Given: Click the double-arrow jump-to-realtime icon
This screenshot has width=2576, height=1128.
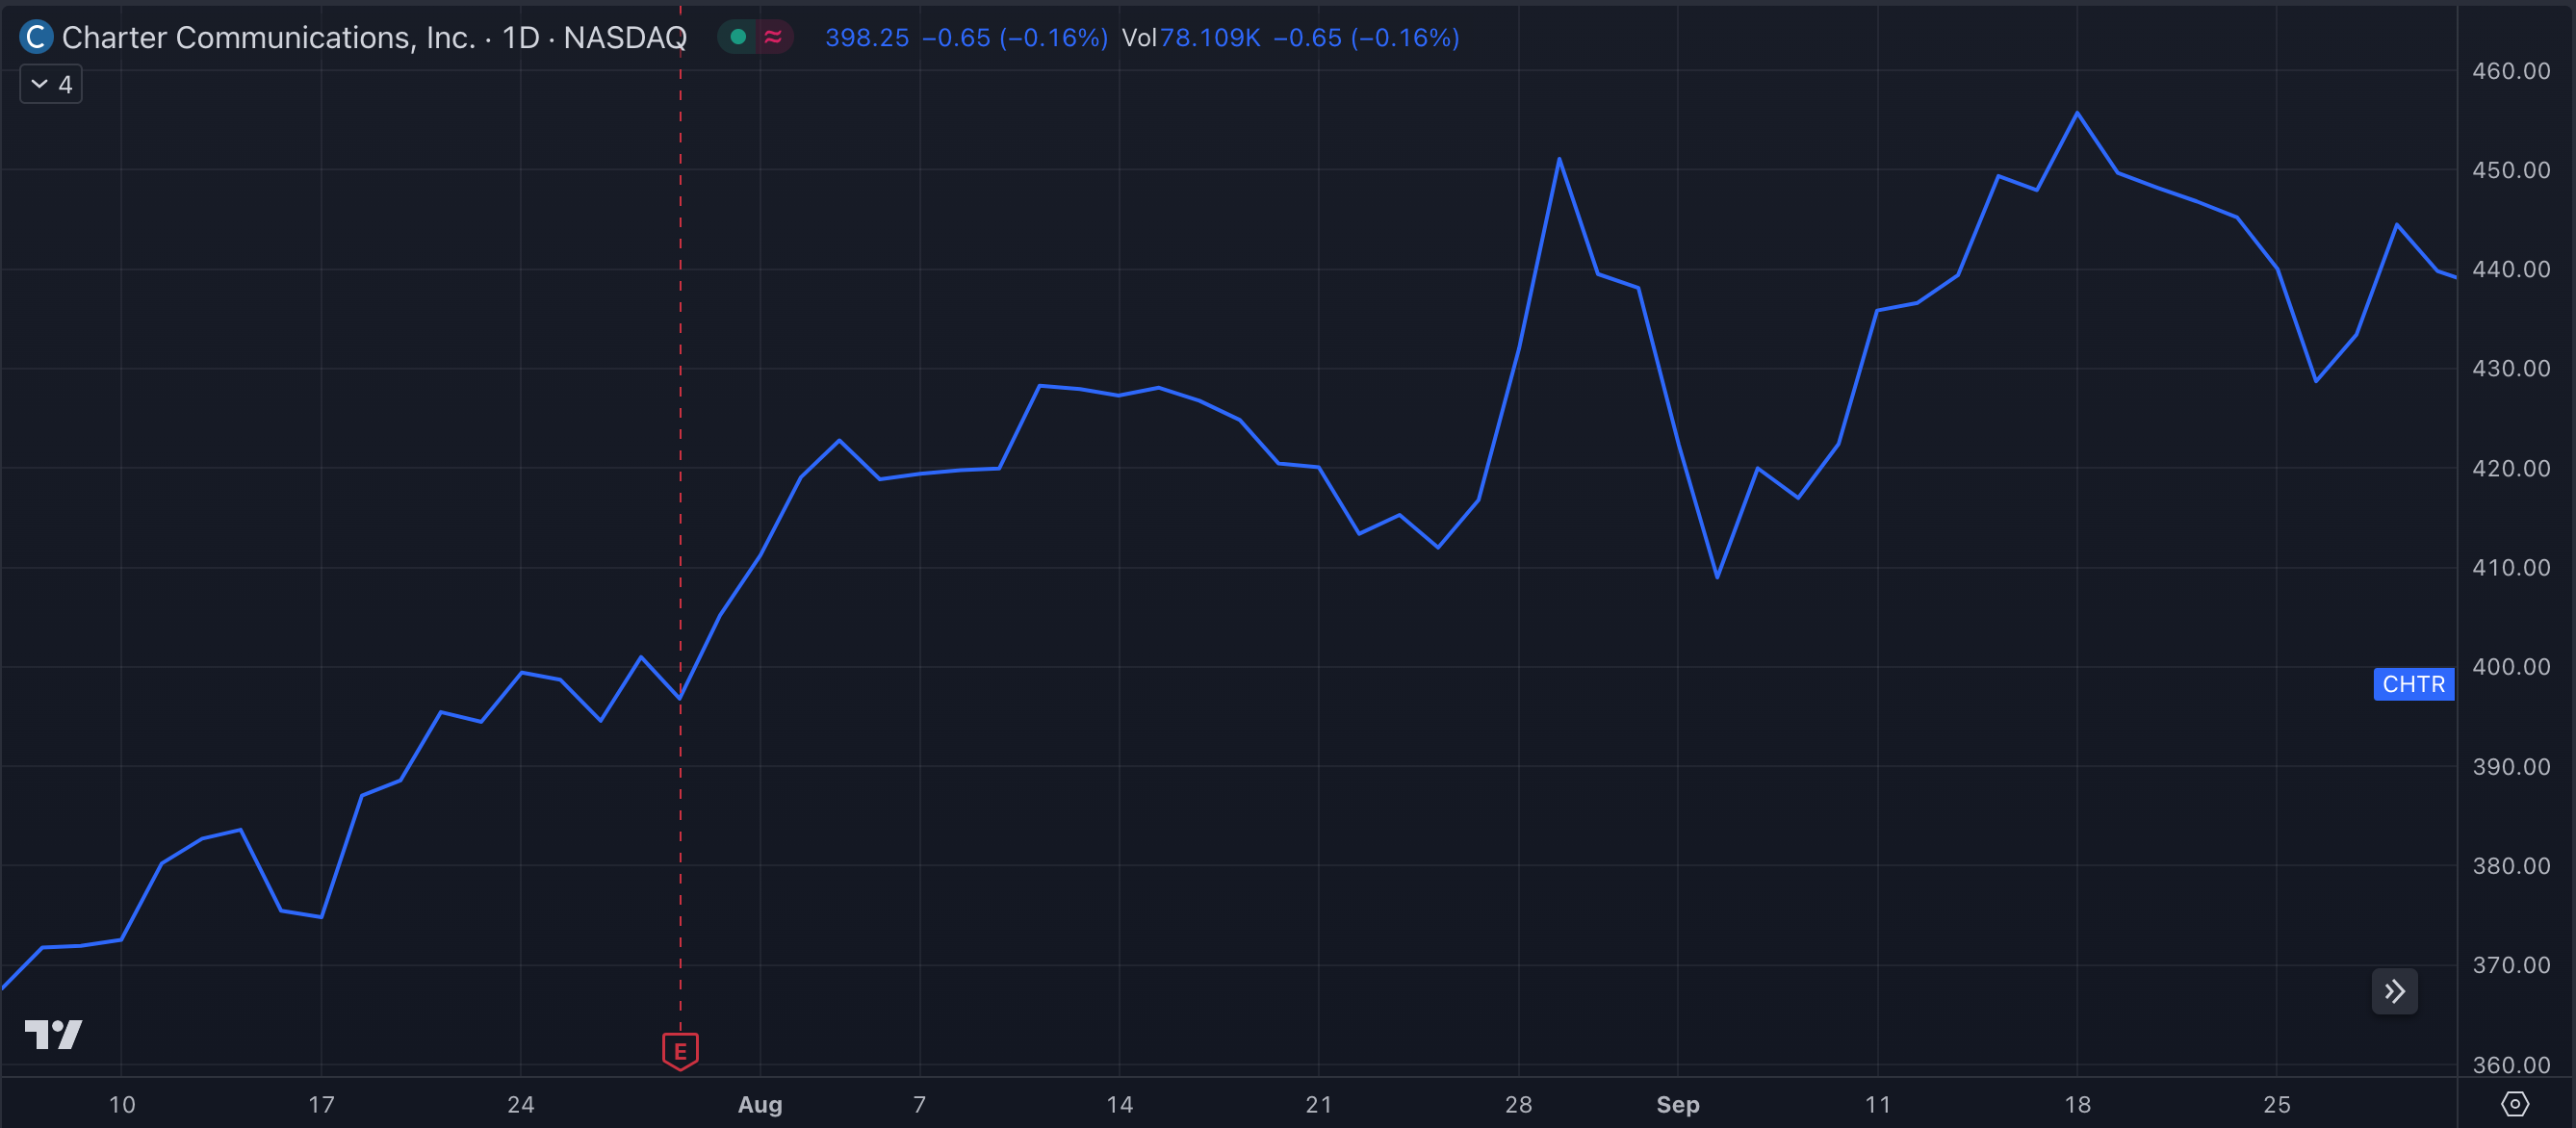Looking at the screenshot, I should click(x=2394, y=990).
